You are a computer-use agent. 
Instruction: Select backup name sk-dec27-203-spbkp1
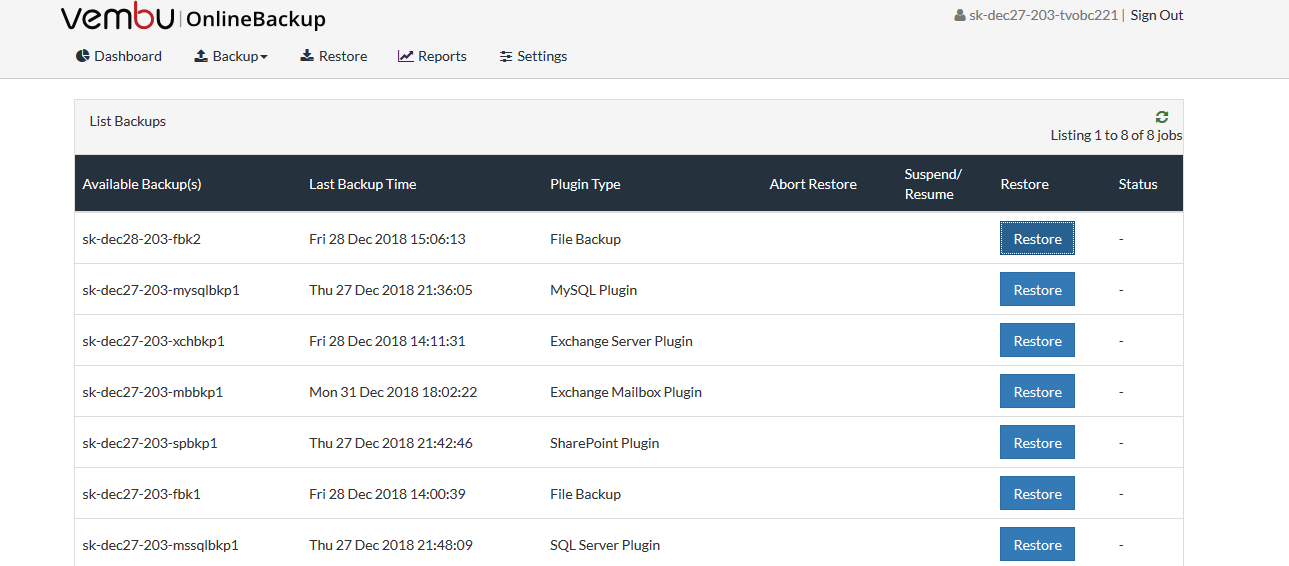(x=150, y=443)
